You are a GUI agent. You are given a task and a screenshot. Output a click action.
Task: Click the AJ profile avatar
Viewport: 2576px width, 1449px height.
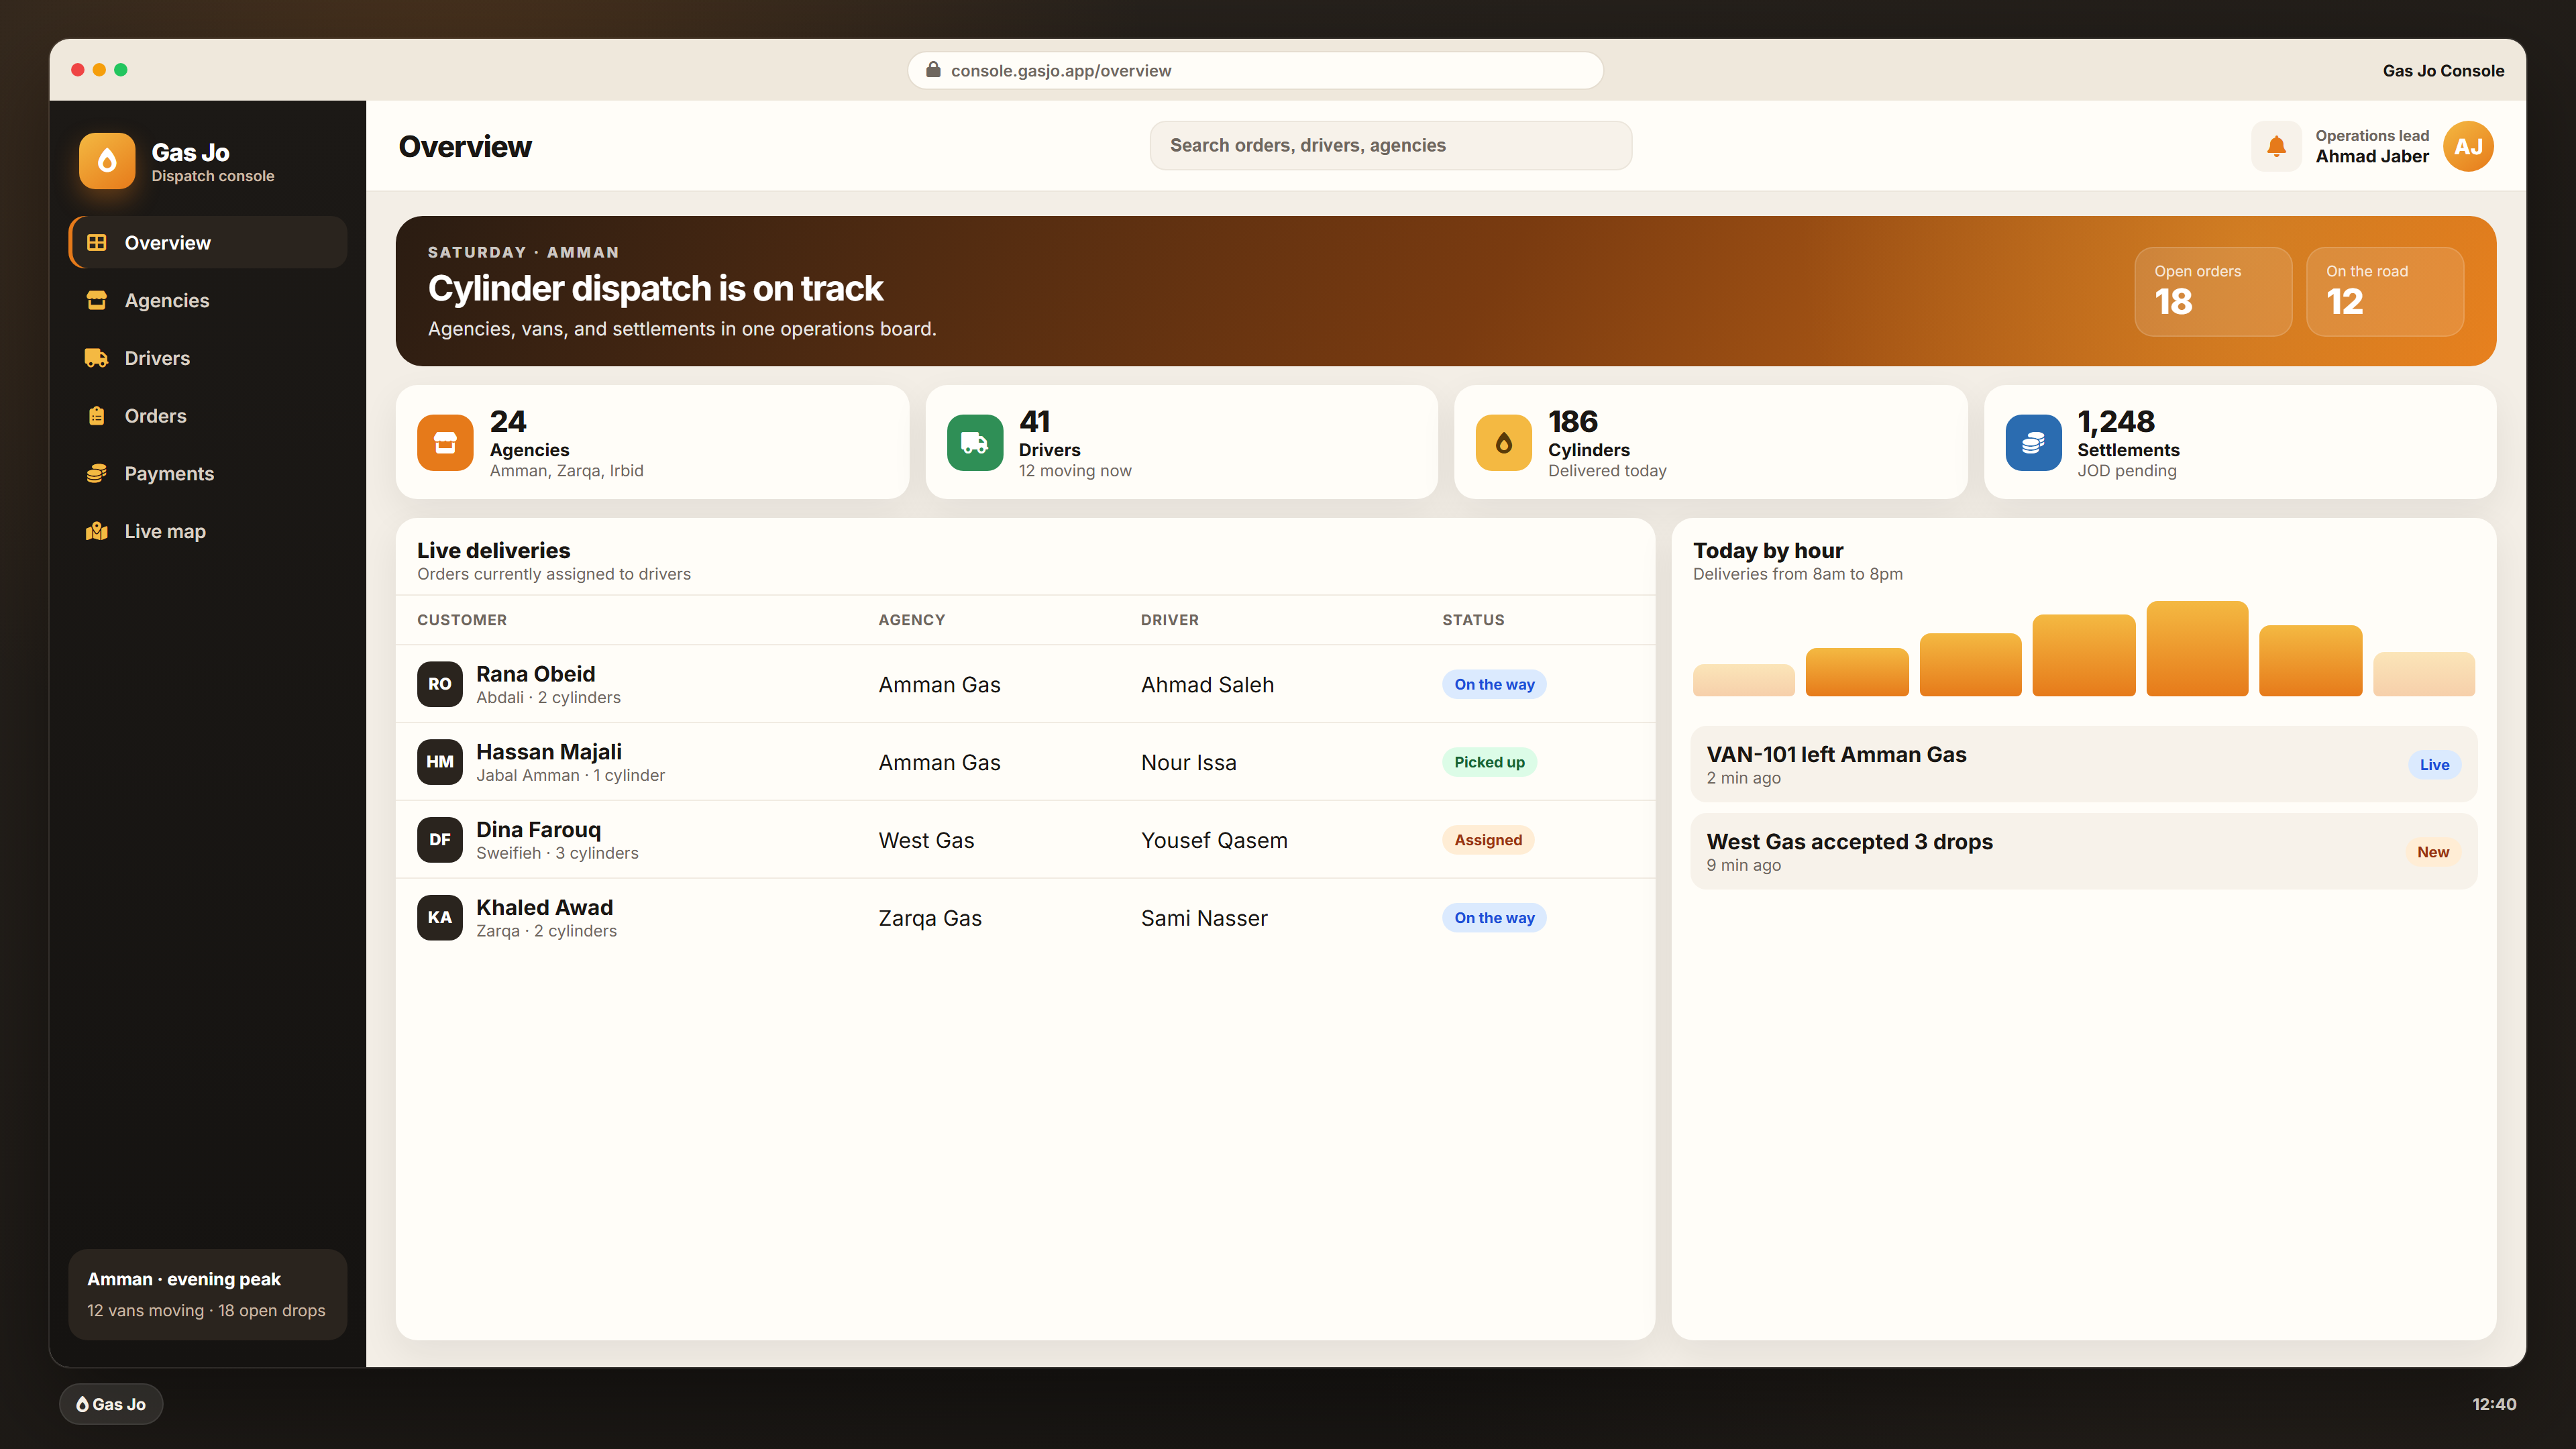(2468, 146)
